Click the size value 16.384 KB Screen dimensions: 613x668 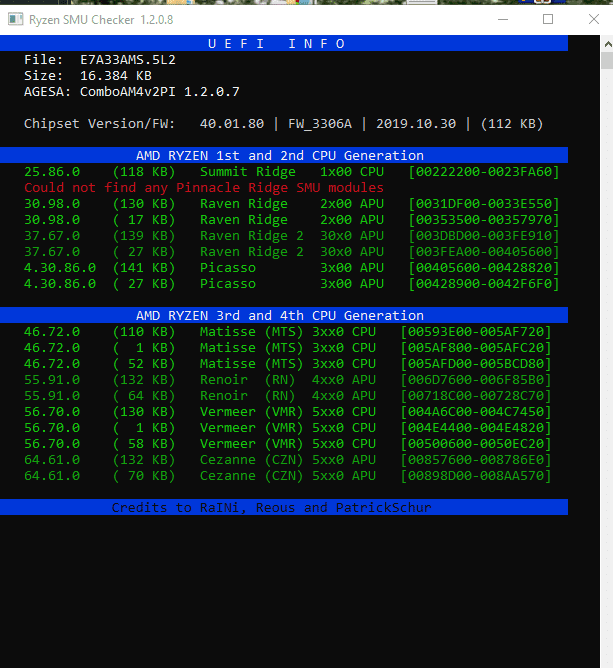pyautogui.click(x=116, y=76)
